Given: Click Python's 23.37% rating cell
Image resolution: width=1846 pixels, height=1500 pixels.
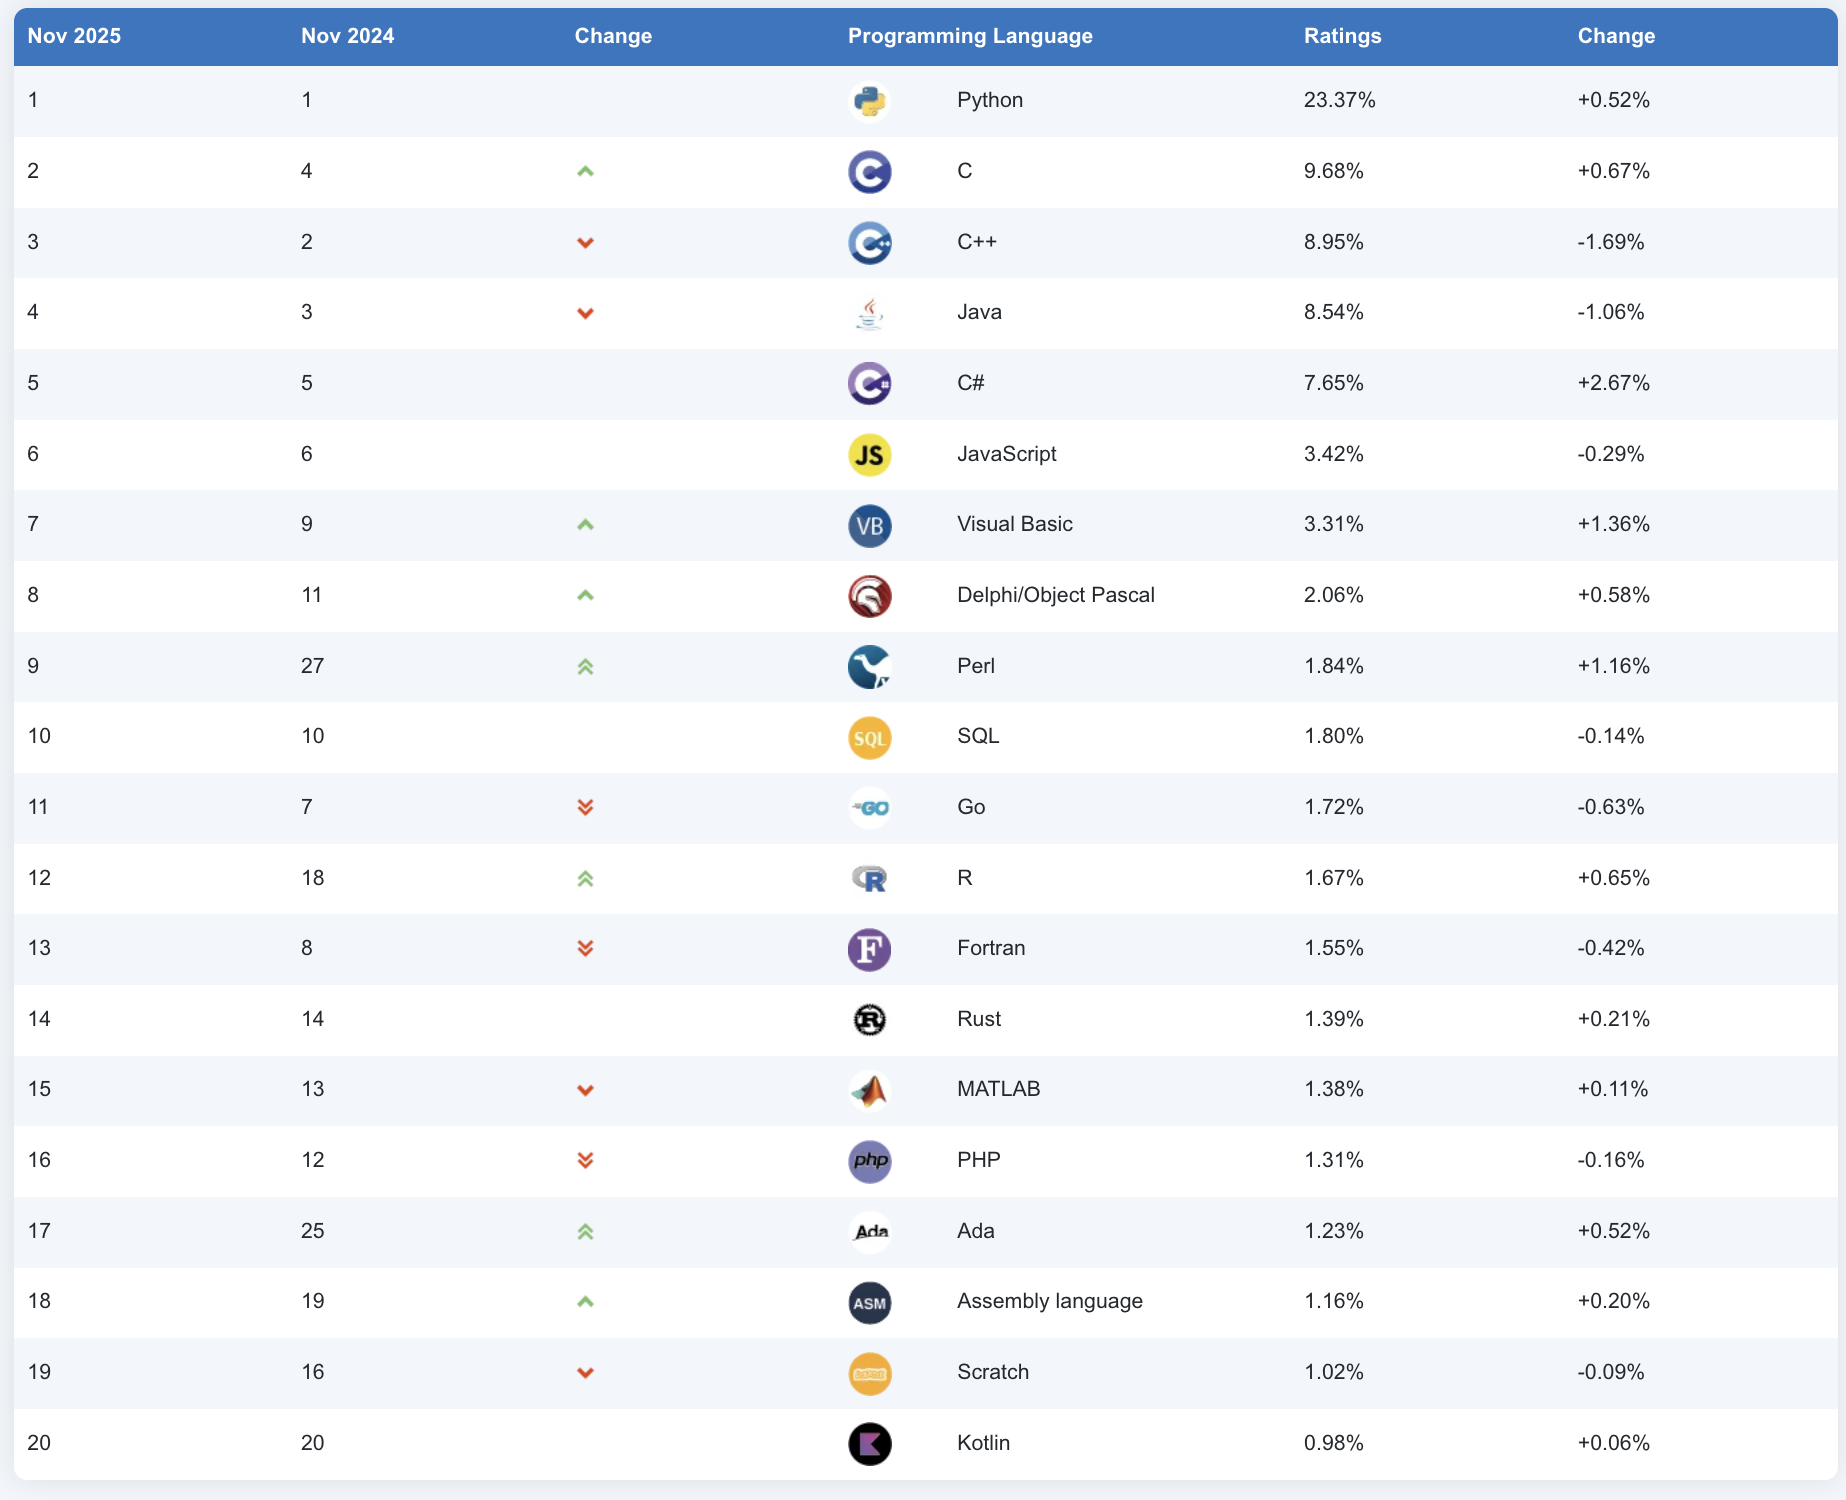Looking at the screenshot, I should (1339, 100).
